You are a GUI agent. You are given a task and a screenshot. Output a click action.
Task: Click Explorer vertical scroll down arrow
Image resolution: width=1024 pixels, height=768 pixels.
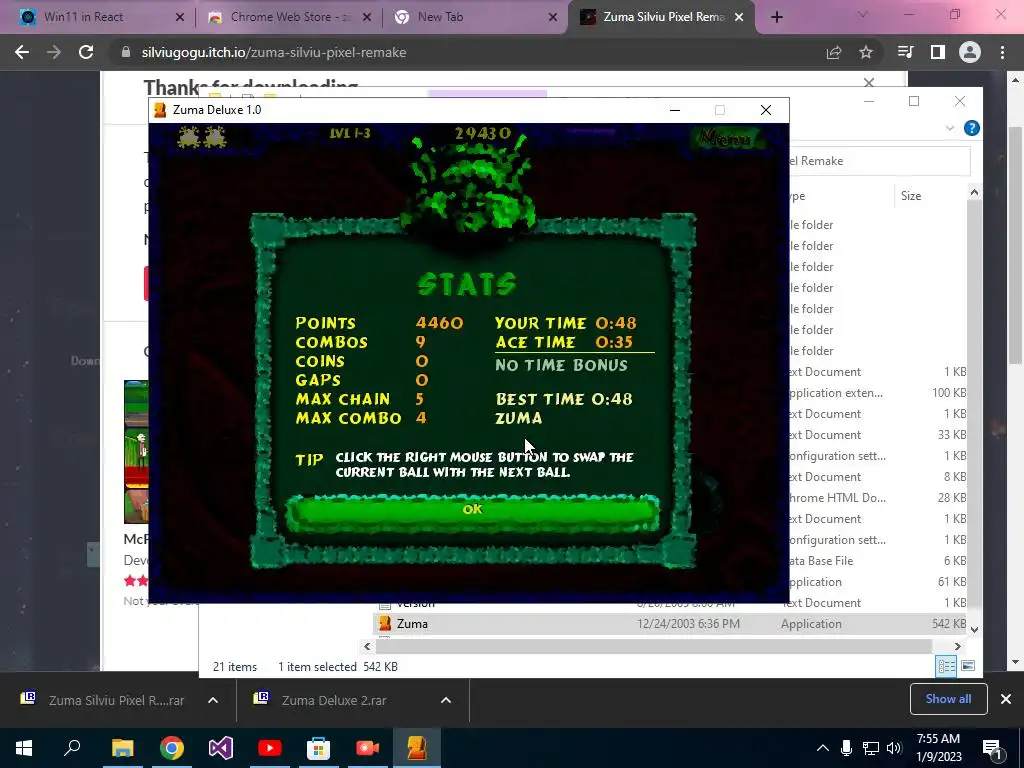(974, 630)
